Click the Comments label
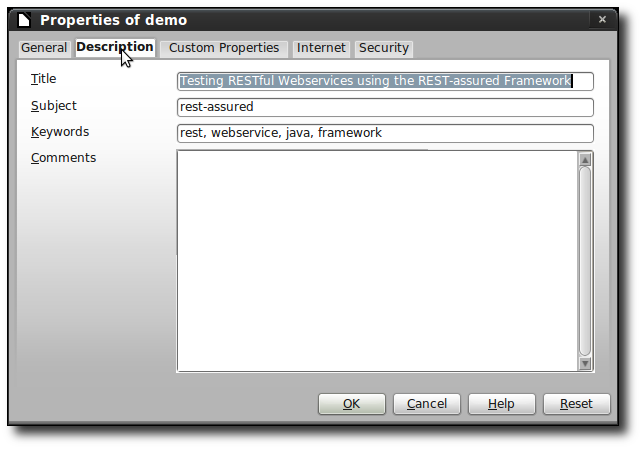Screen dimensions: 642x449 click(x=63, y=158)
